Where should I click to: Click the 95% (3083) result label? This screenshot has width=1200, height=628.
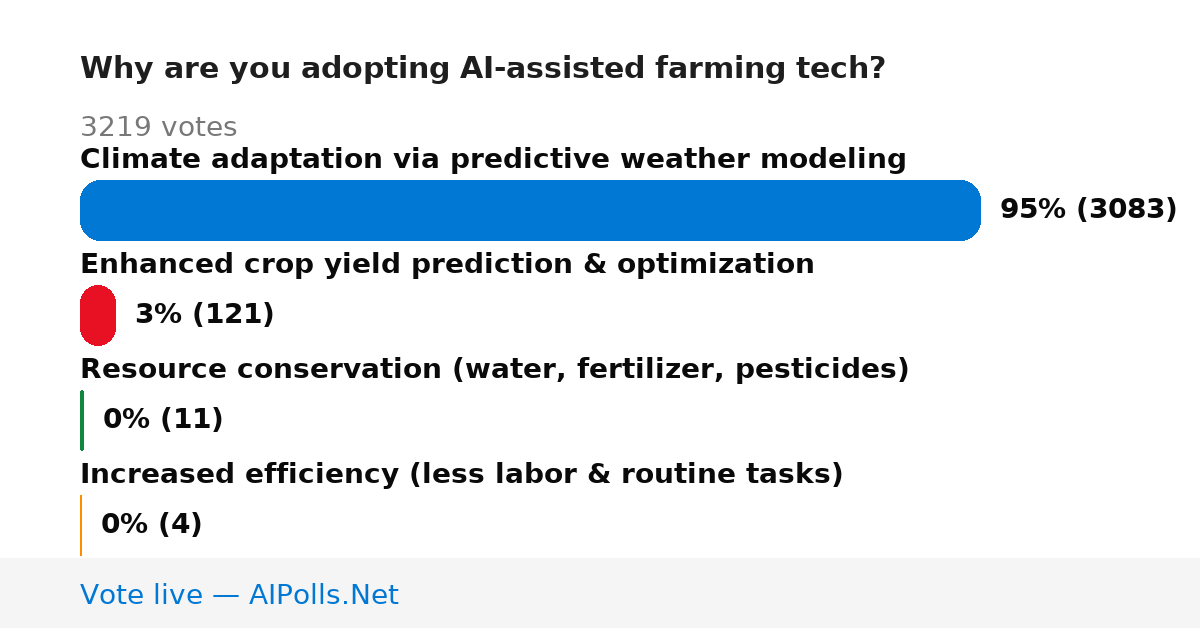[1089, 210]
